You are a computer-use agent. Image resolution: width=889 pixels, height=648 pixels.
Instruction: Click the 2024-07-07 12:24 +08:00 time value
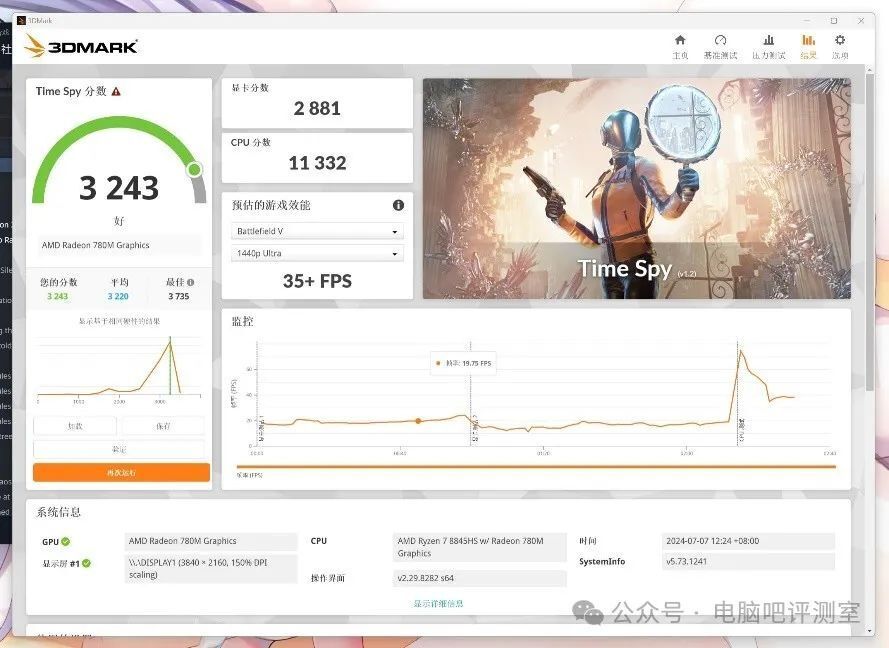[x=748, y=541]
